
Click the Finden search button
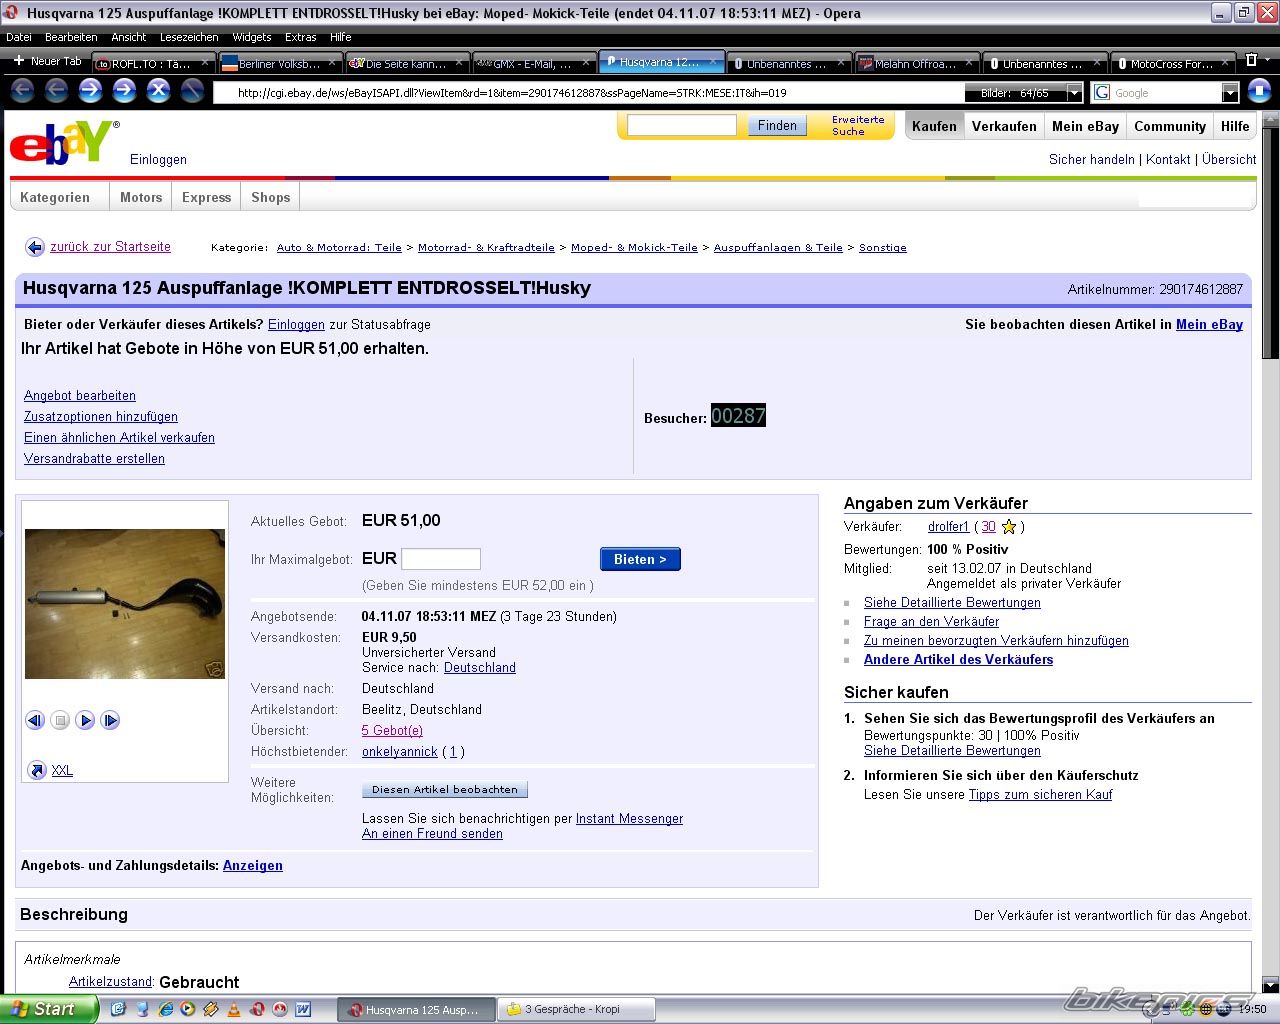(x=777, y=125)
